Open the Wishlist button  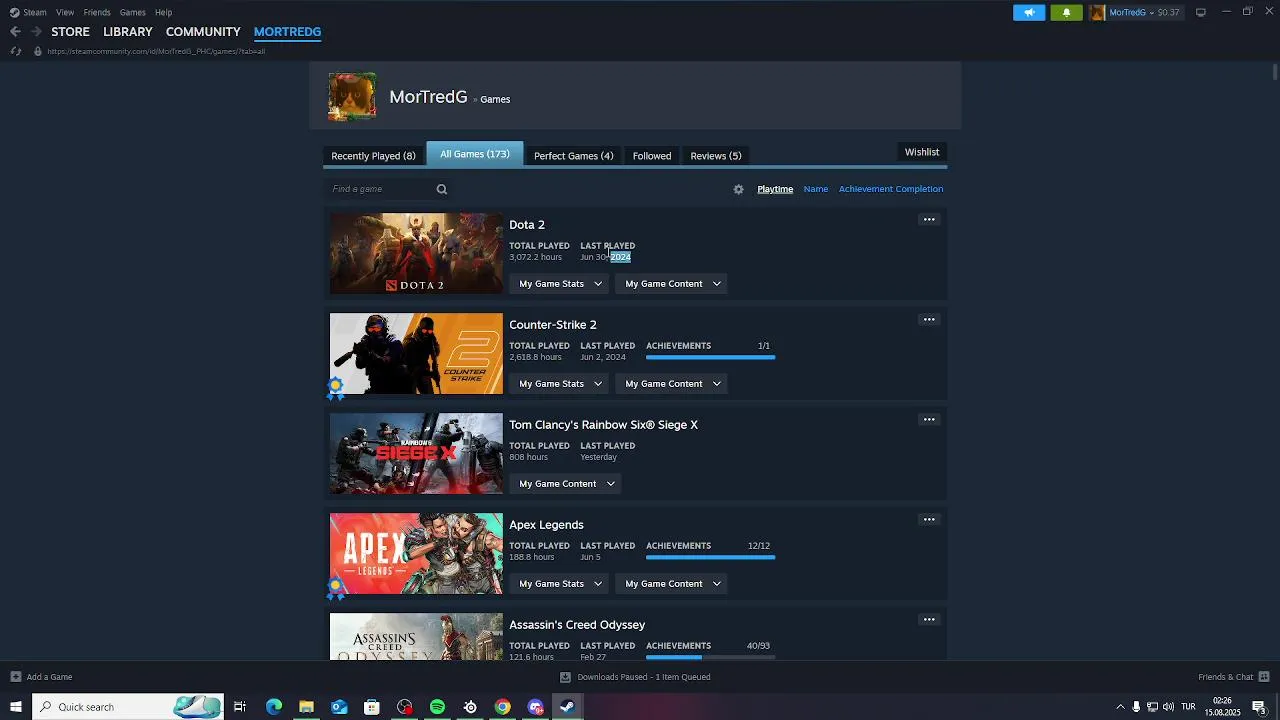pos(922,152)
